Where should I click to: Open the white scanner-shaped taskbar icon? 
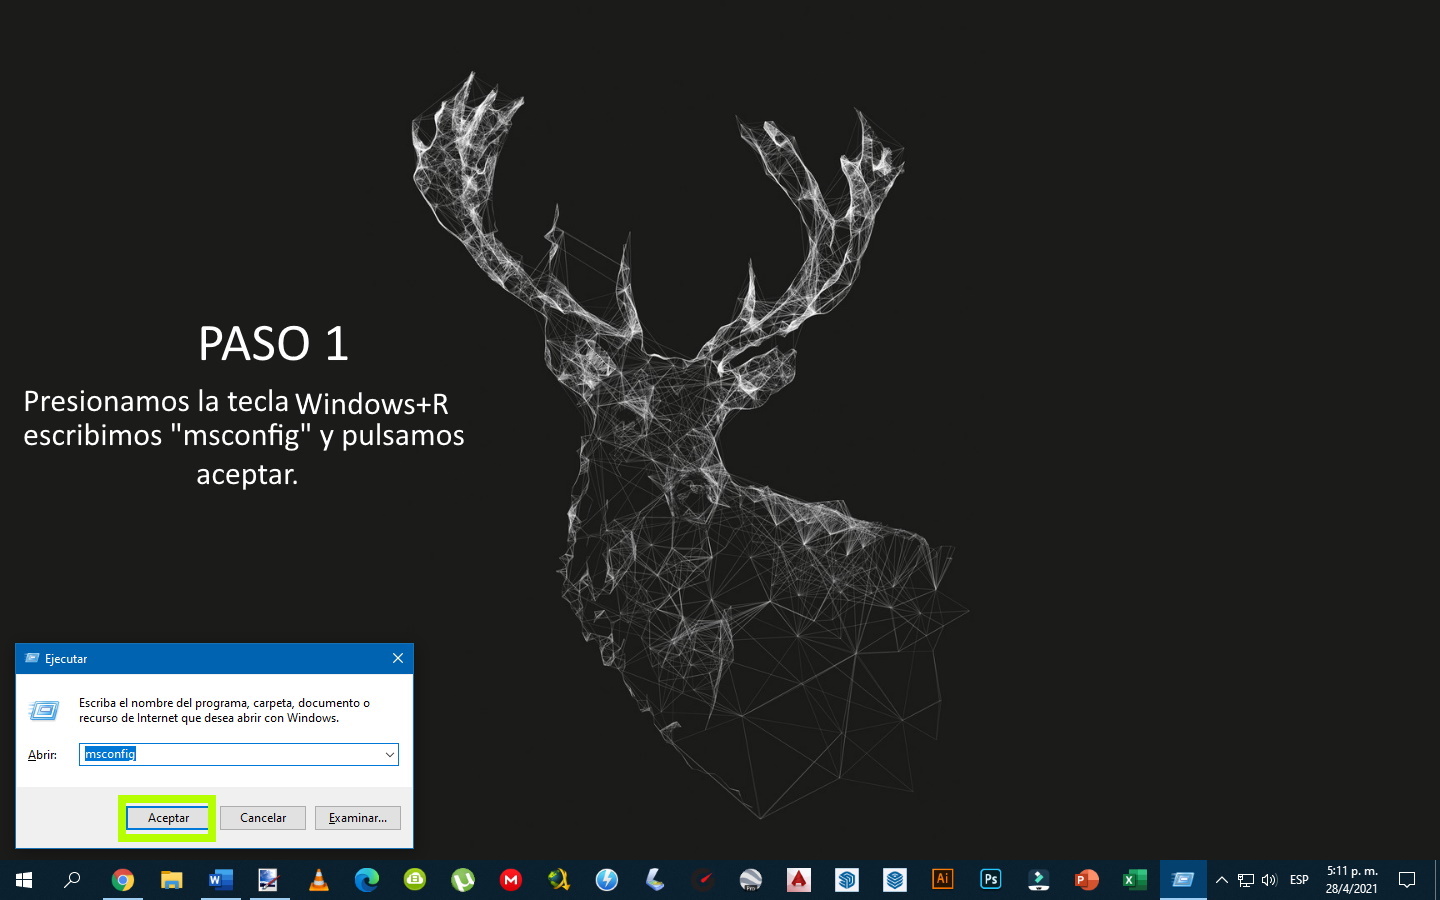point(655,880)
